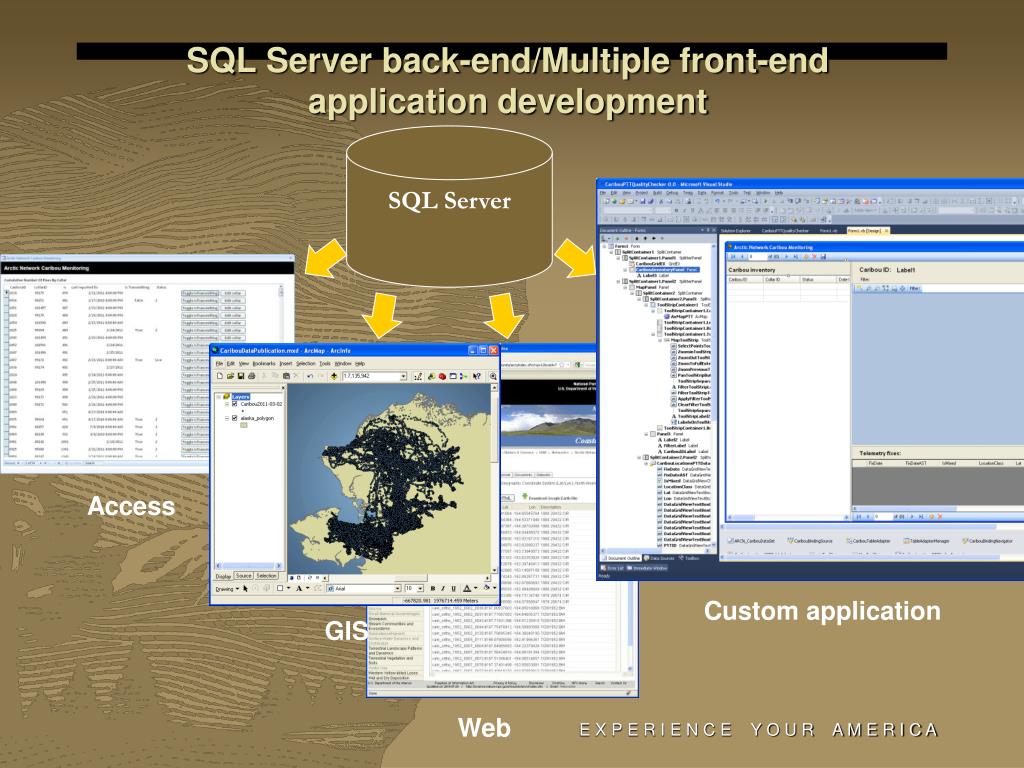
Task: Collapse alaska_polygon layer legend
Action: coord(227,418)
